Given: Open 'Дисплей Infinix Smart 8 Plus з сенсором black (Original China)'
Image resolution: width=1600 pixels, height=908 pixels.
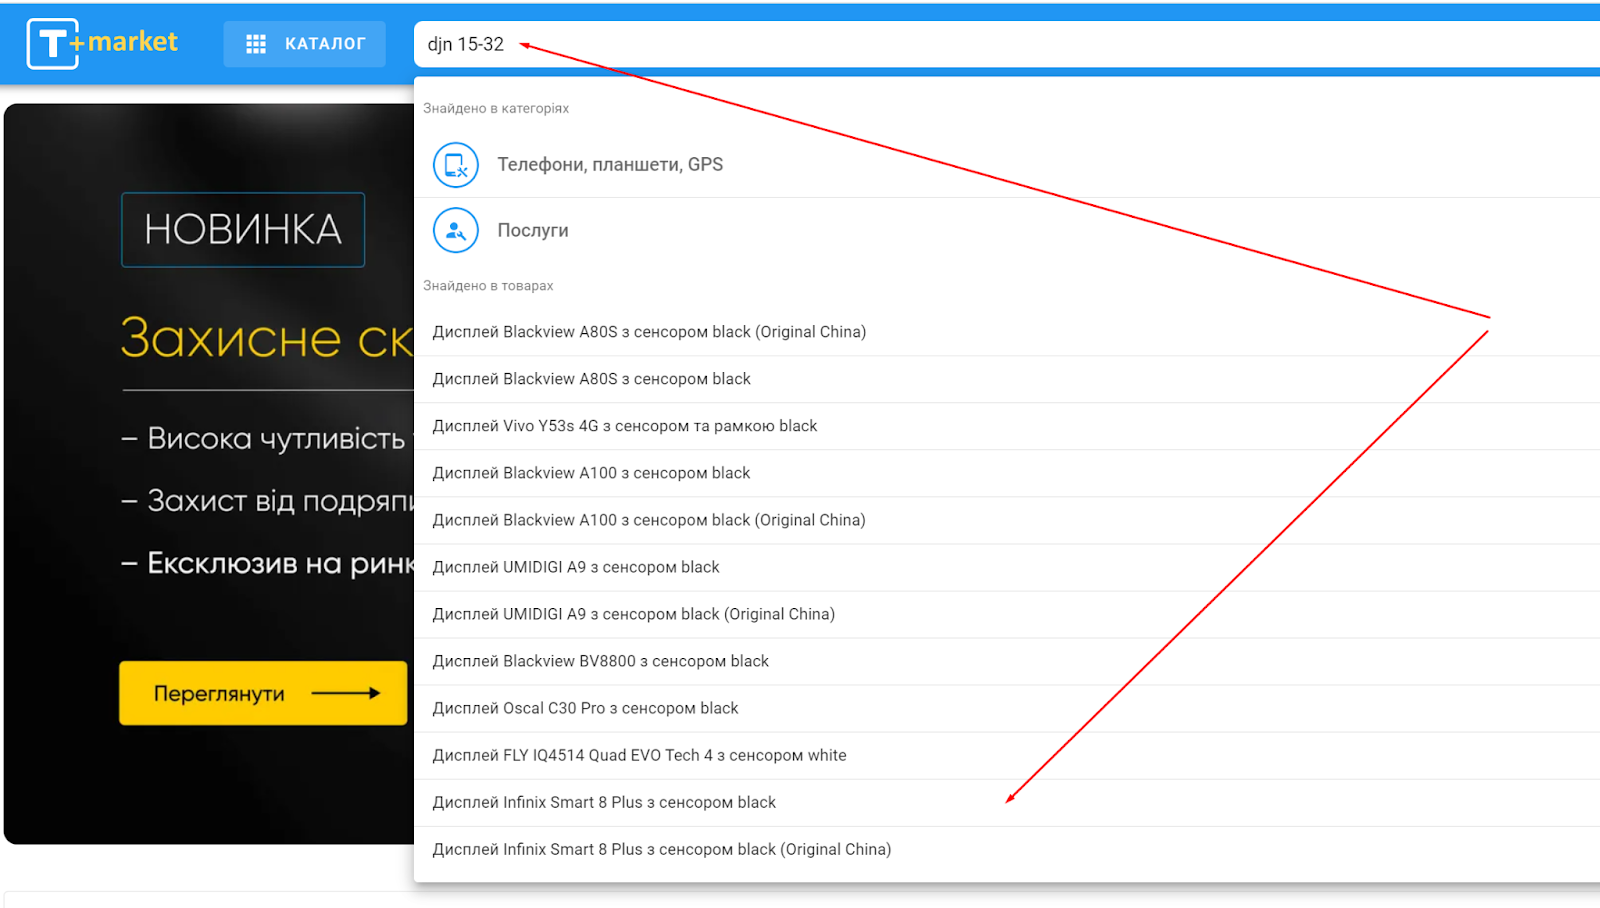Looking at the screenshot, I should 1007,849.
